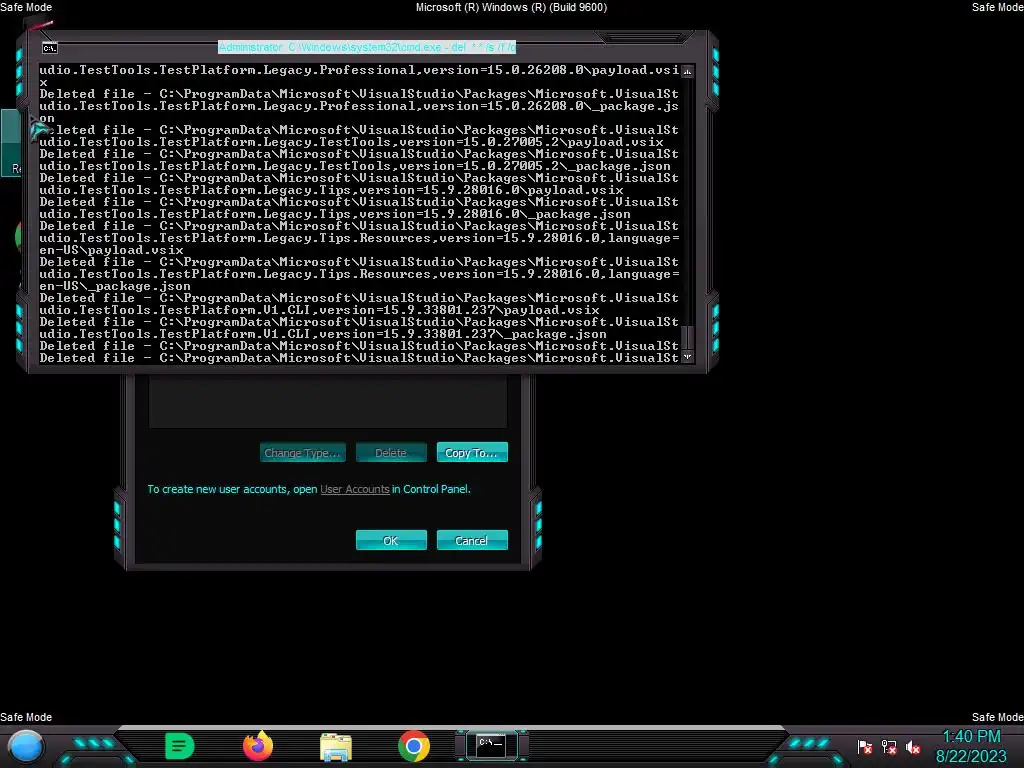Click the line ending 'V1.CLI,version=15.9.33801.237\payload.vsix'
Viewport: 1024px width, 768px height.
point(319,310)
